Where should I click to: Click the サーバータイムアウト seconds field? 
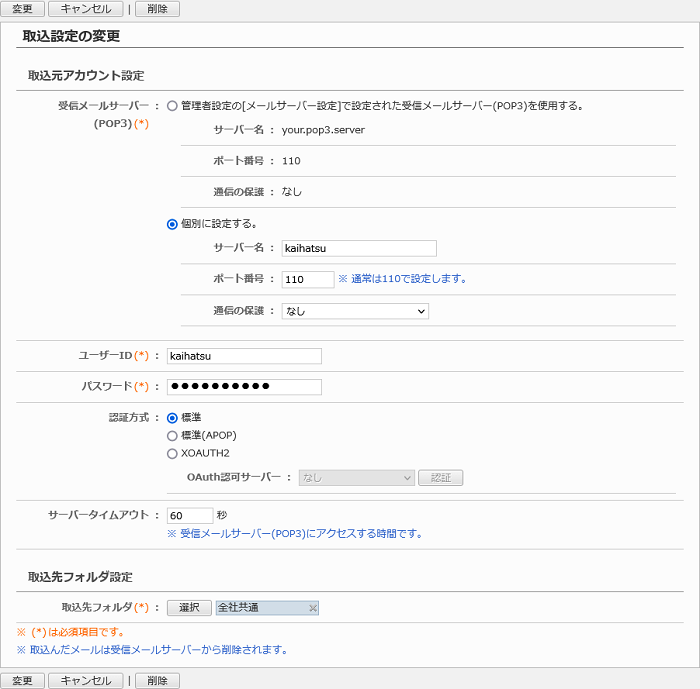pos(190,516)
